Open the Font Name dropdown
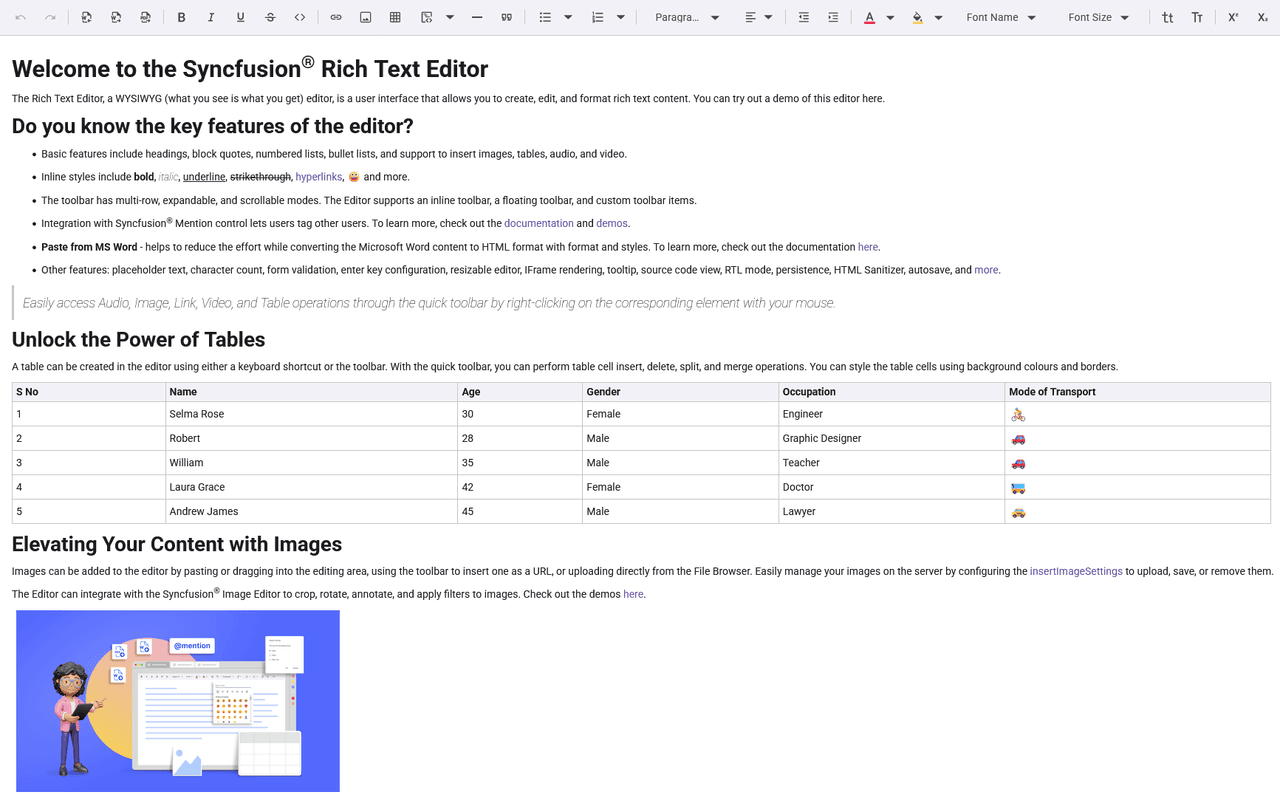This screenshot has height=807, width=1280. (x=1001, y=17)
